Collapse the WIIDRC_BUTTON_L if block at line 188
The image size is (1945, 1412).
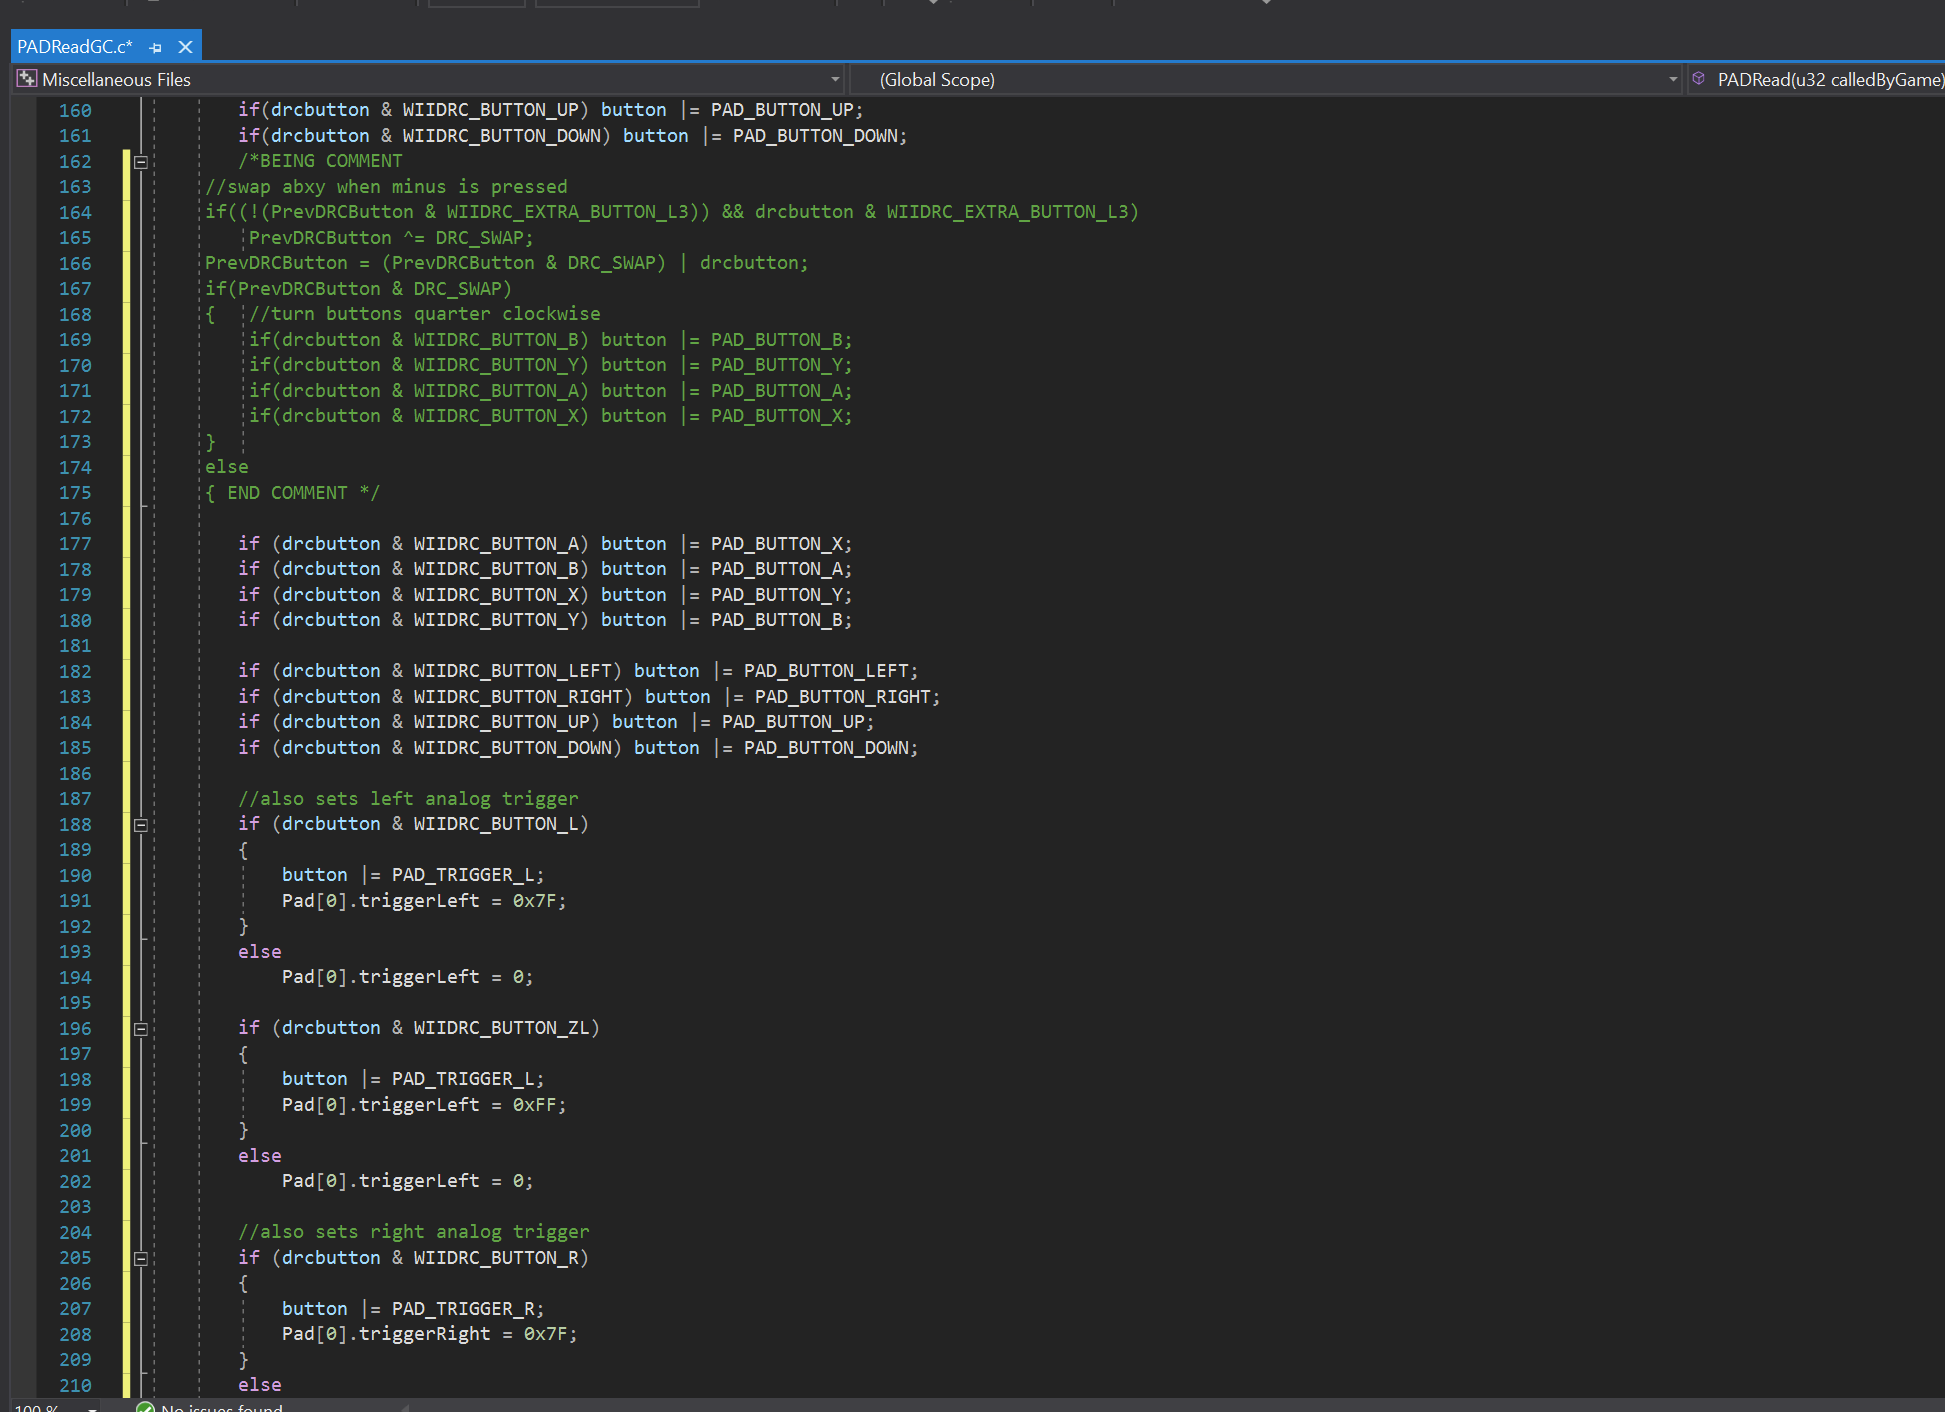141,825
